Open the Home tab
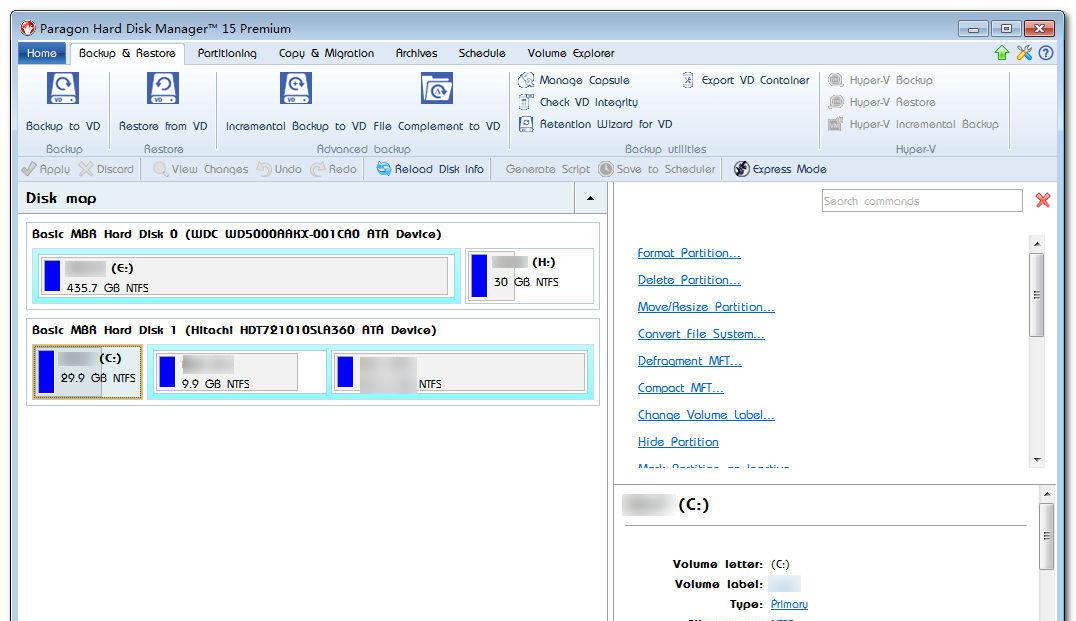This screenshot has width=1076, height=621. click(42, 53)
